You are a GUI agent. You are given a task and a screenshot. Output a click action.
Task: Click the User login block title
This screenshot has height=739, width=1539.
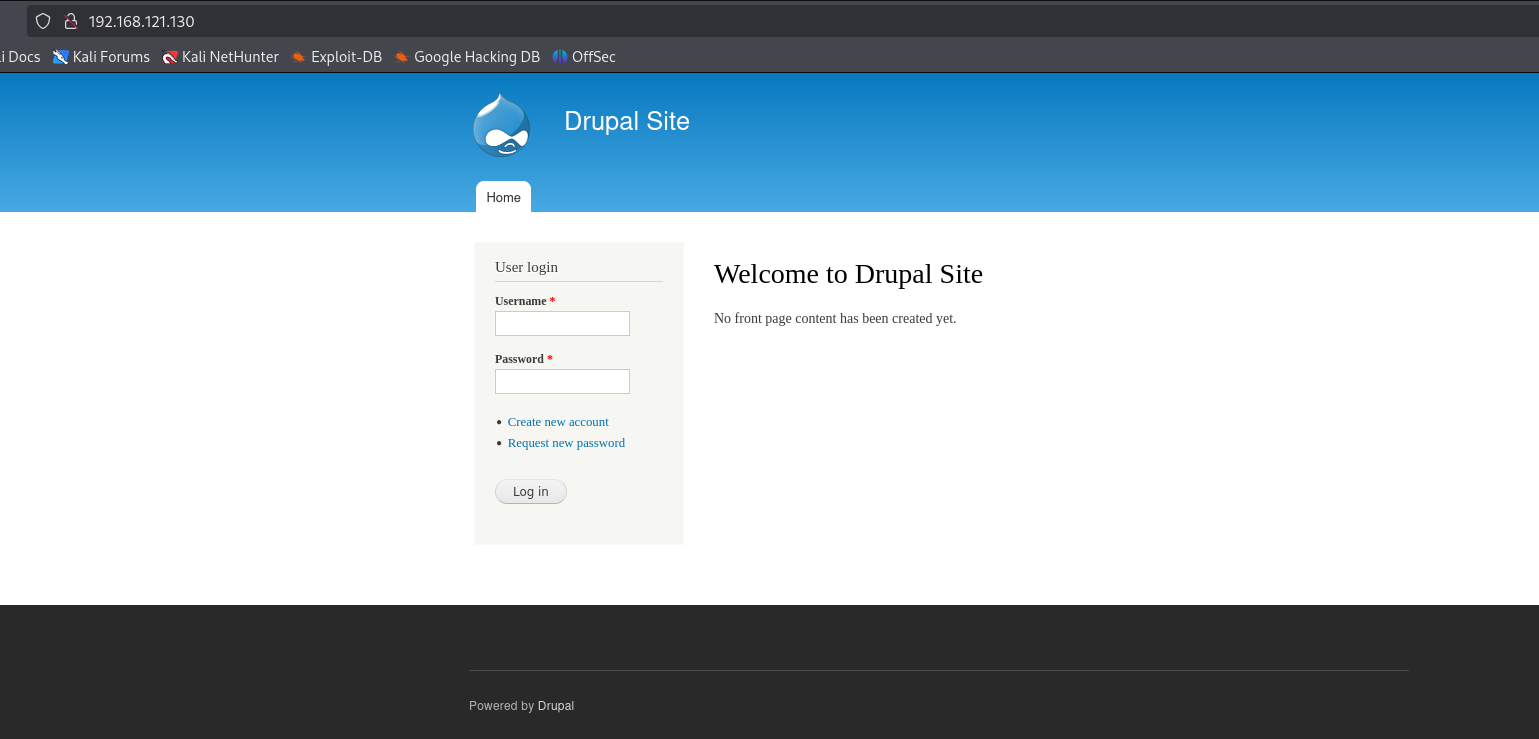coord(526,267)
